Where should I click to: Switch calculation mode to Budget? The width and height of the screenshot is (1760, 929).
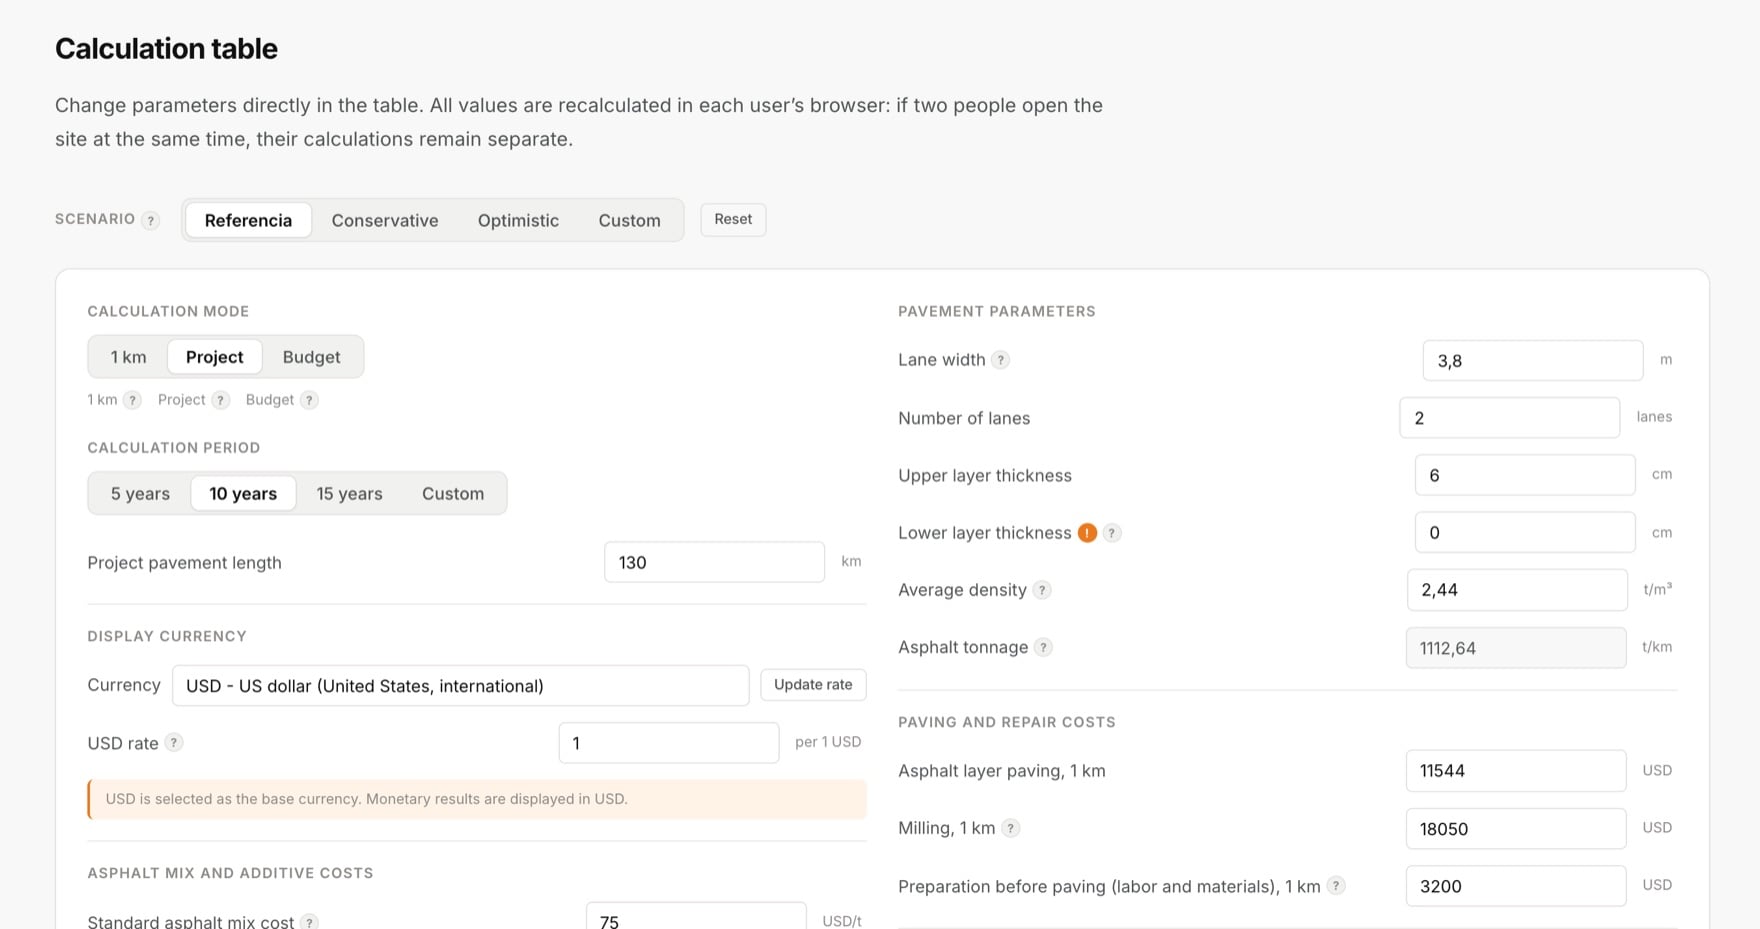click(x=311, y=357)
